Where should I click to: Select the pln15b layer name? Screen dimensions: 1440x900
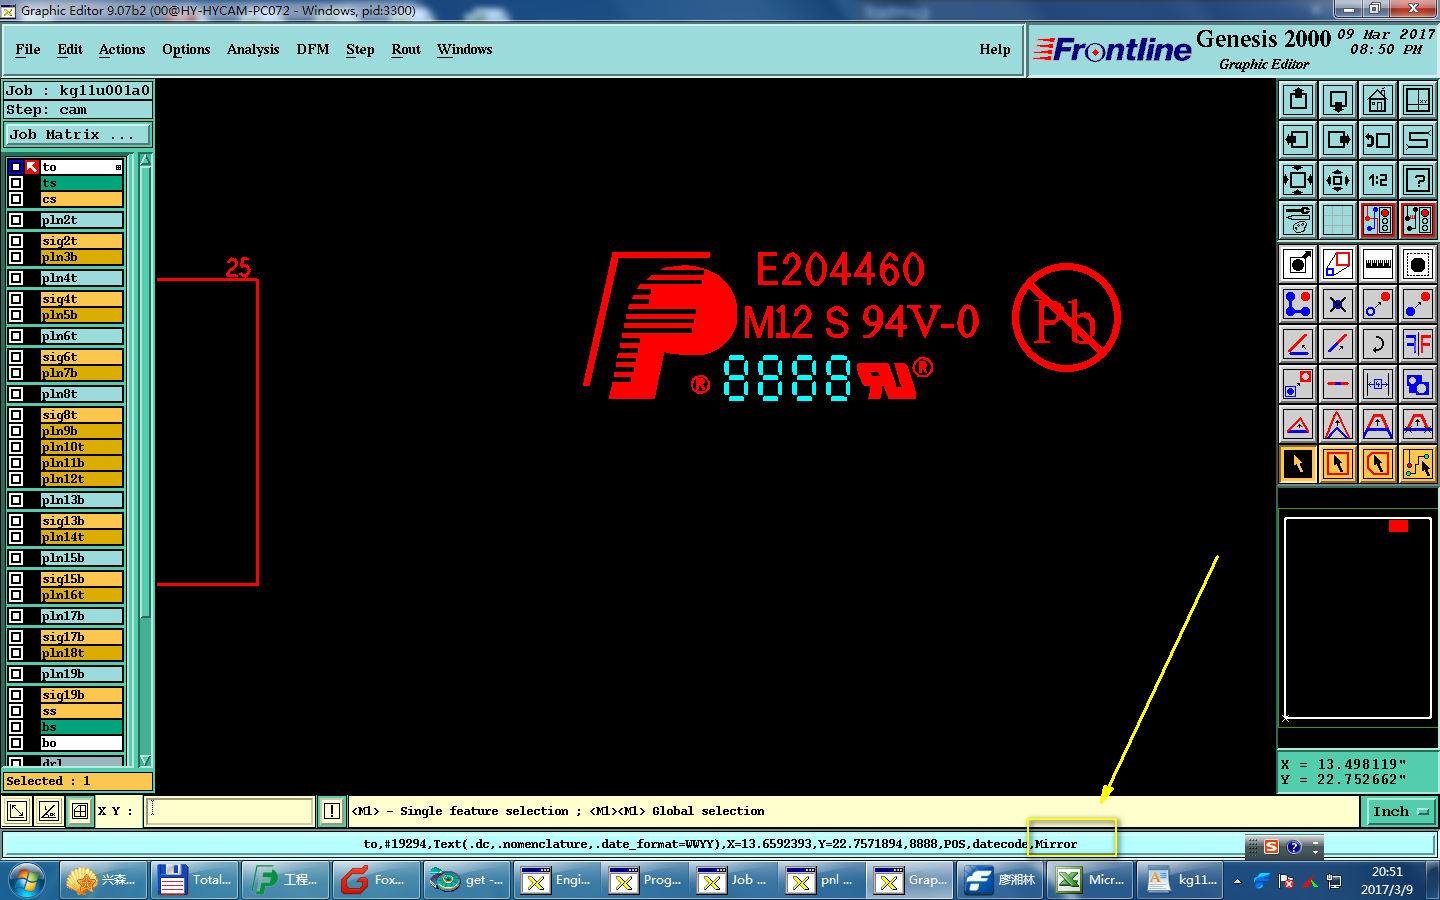tap(81, 558)
